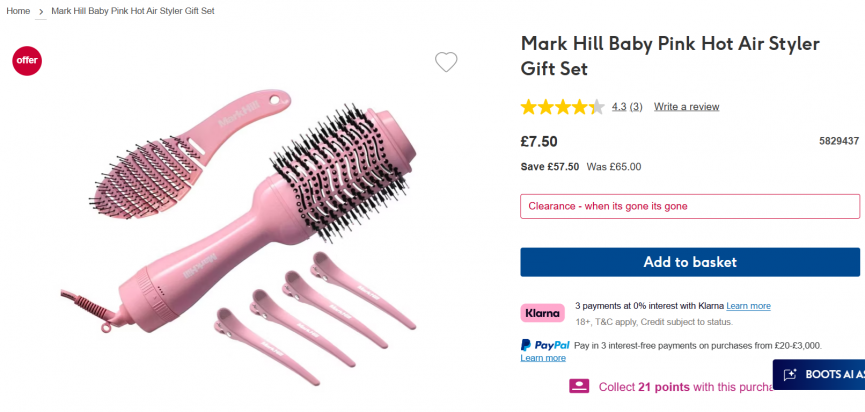865x412 pixels.
Task: Click the Clearance notice box
Action: click(690, 206)
